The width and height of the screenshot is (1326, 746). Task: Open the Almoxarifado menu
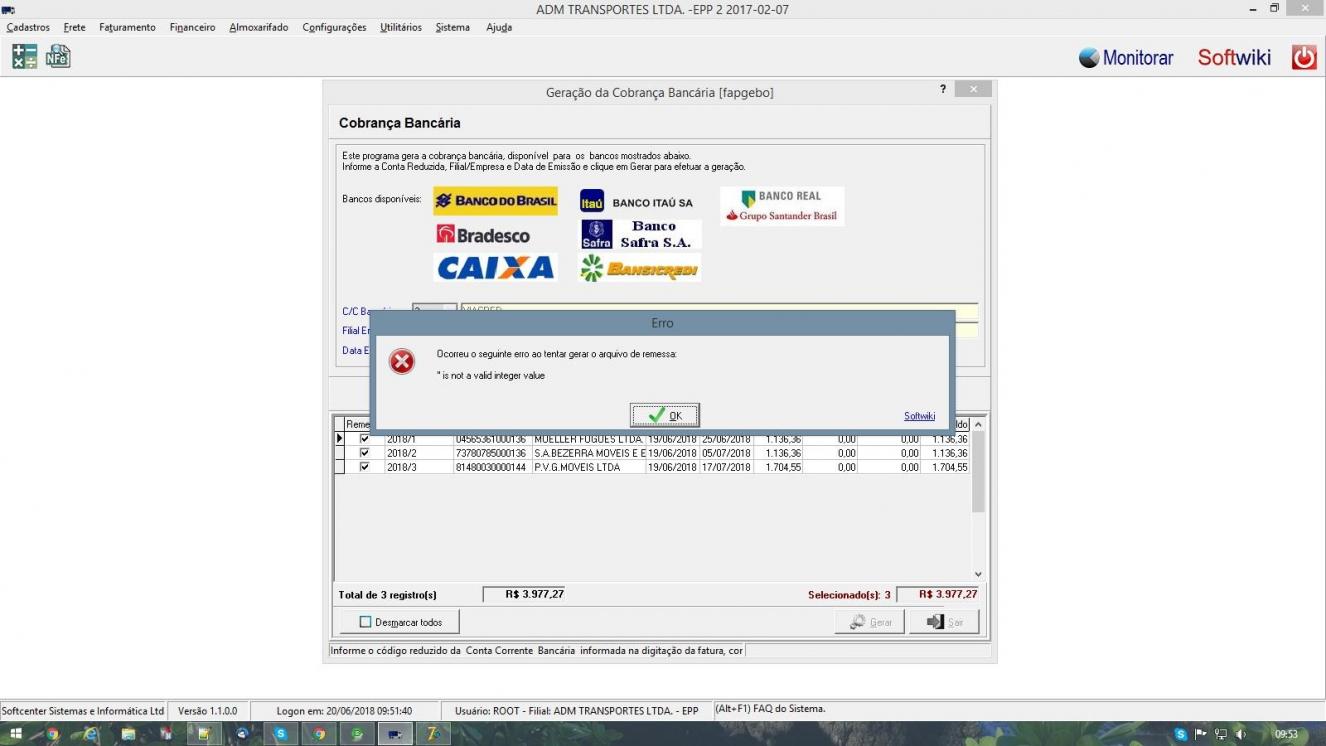click(x=259, y=28)
